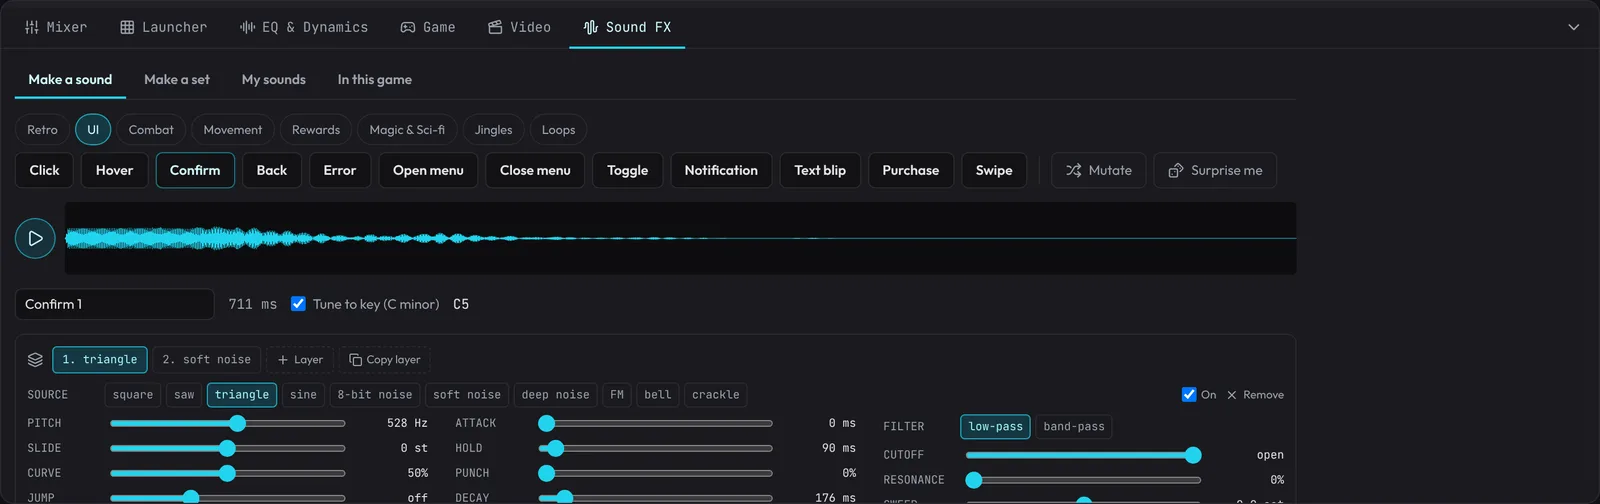1600x504 pixels.
Task: Collapse panel with top-right chevron
Action: click(x=1573, y=27)
